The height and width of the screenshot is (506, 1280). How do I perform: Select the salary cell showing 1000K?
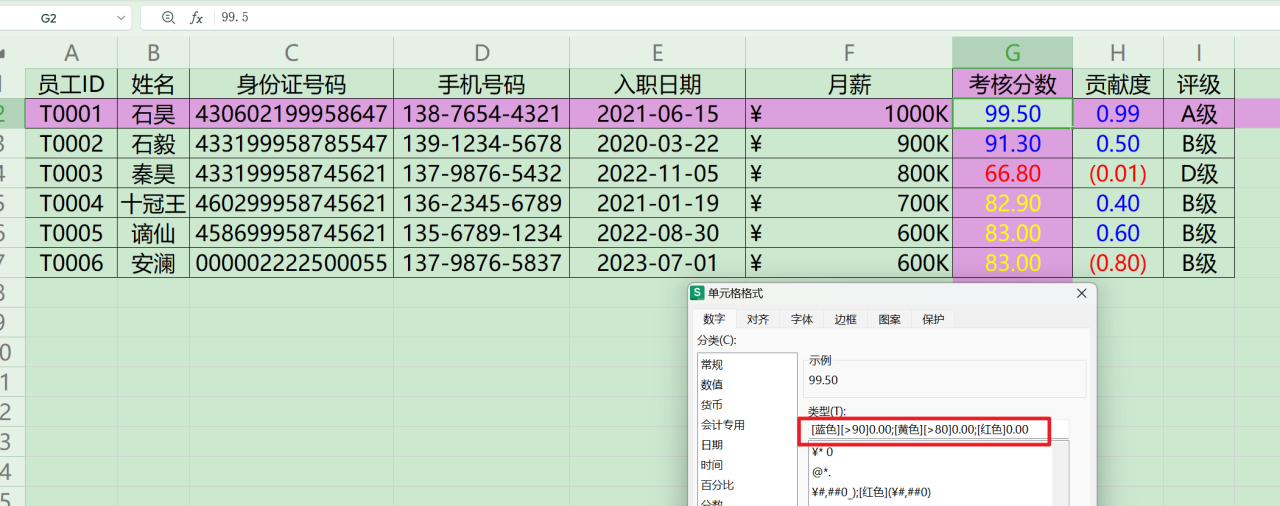[x=849, y=113]
